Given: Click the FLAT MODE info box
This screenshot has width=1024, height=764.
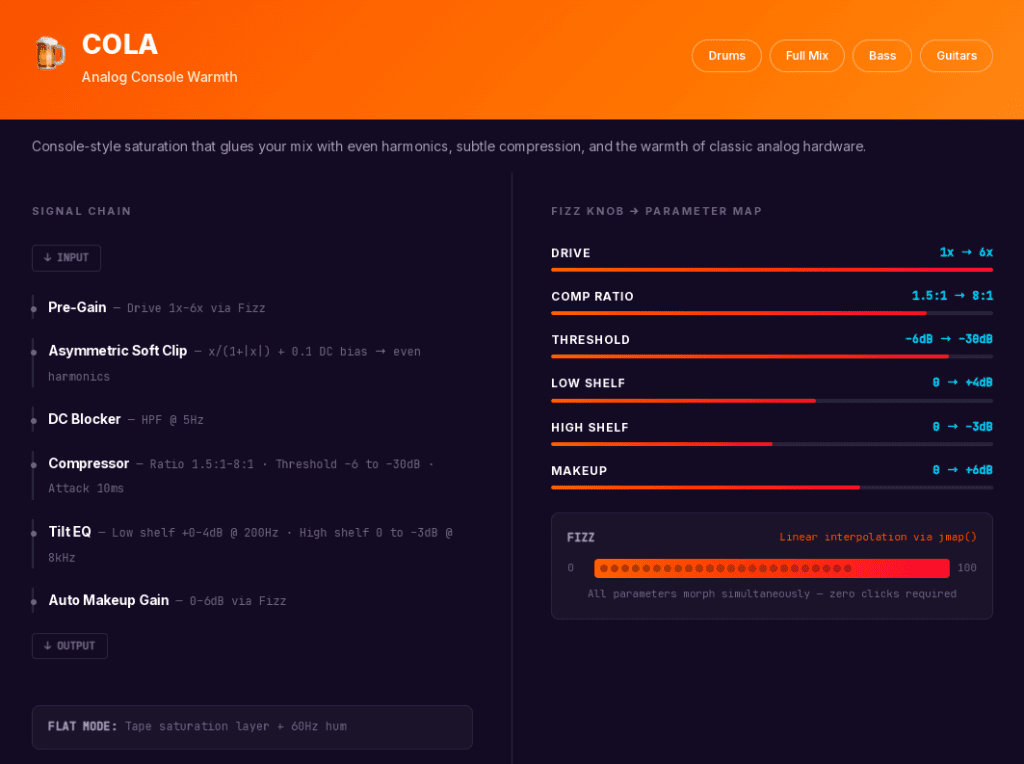Looking at the screenshot, I should coord(252,727).
